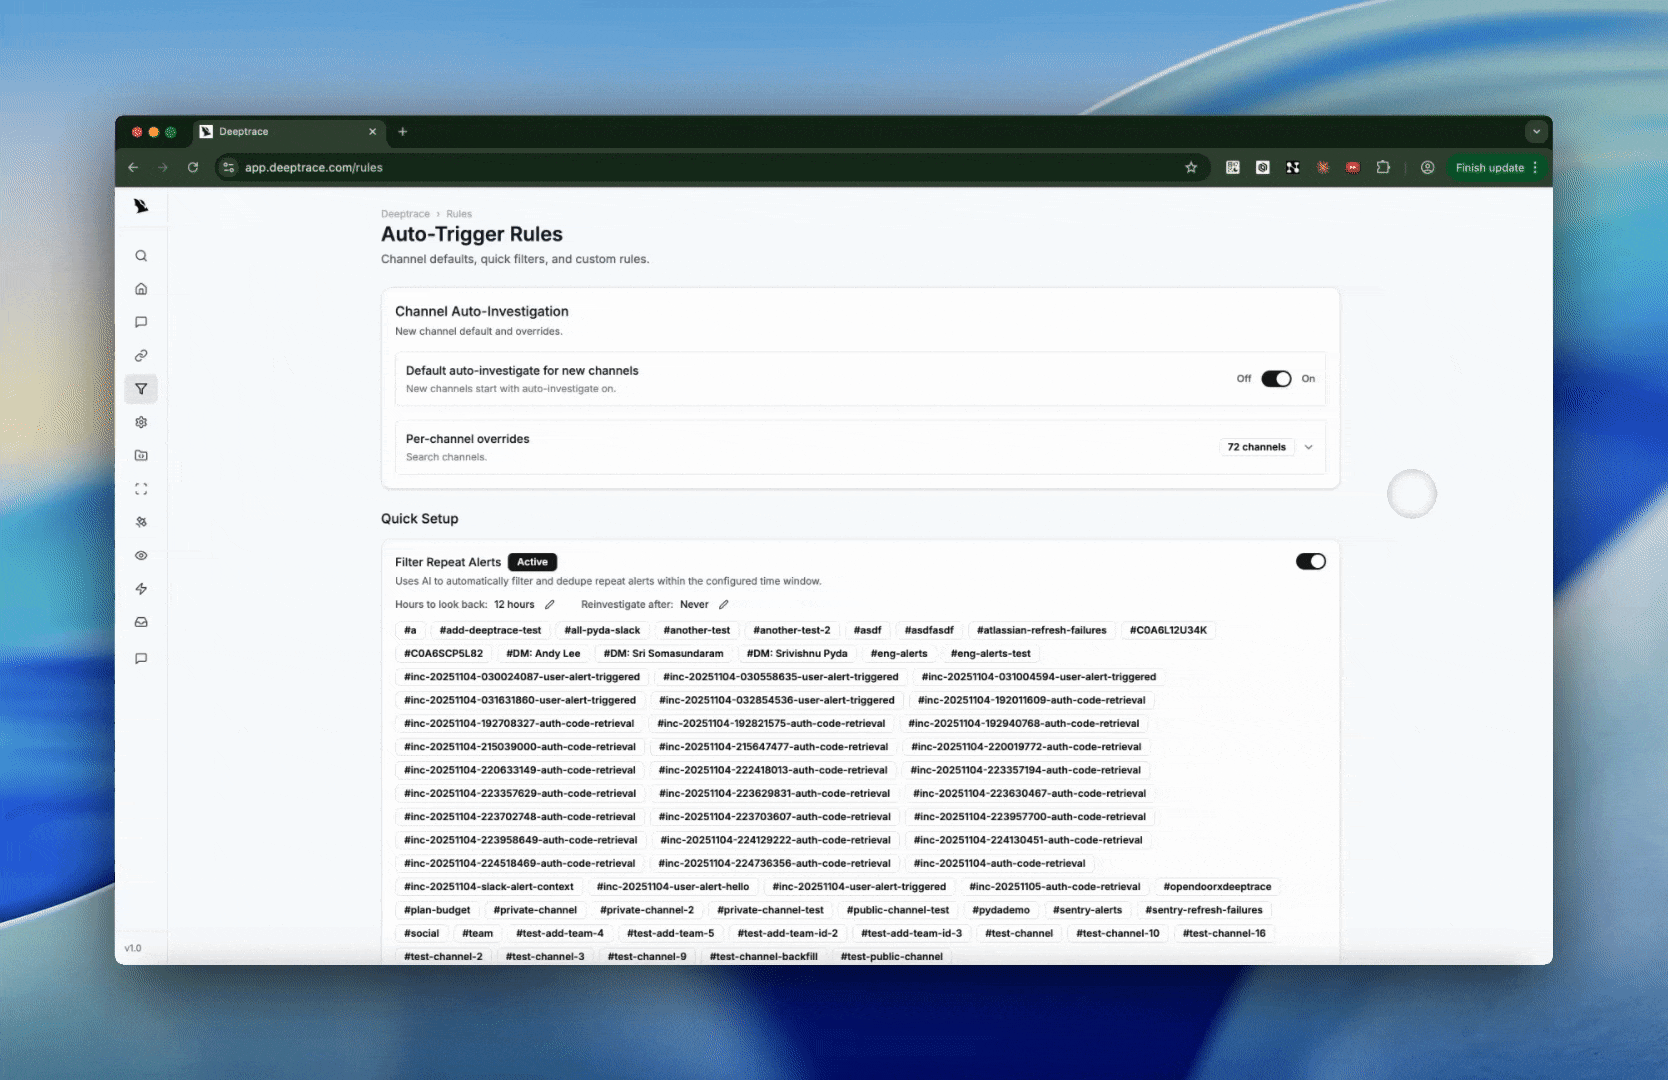1668x1080 pixels.
Task: Open the settings gear in sidebar
Action: [x=141, y=422]
